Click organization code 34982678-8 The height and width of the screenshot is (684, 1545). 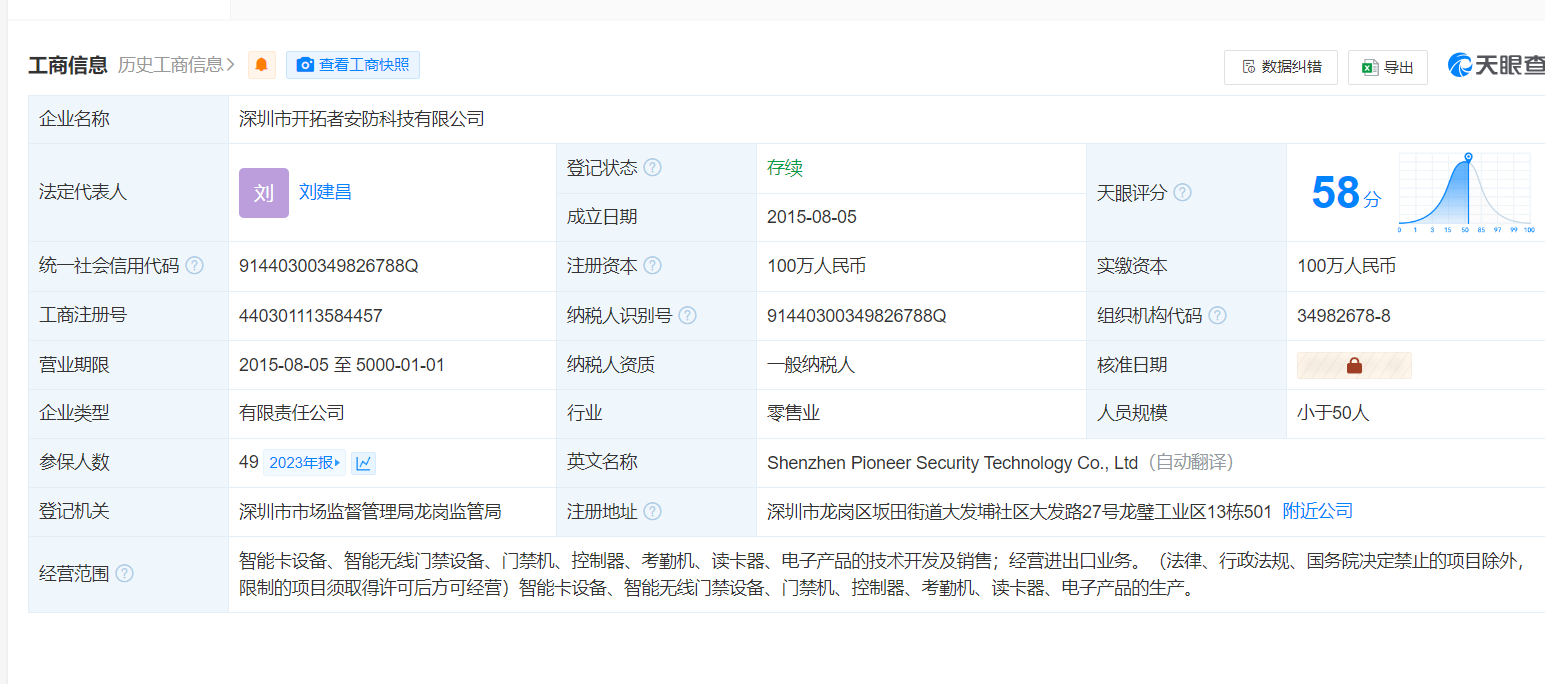(1343, 315)
